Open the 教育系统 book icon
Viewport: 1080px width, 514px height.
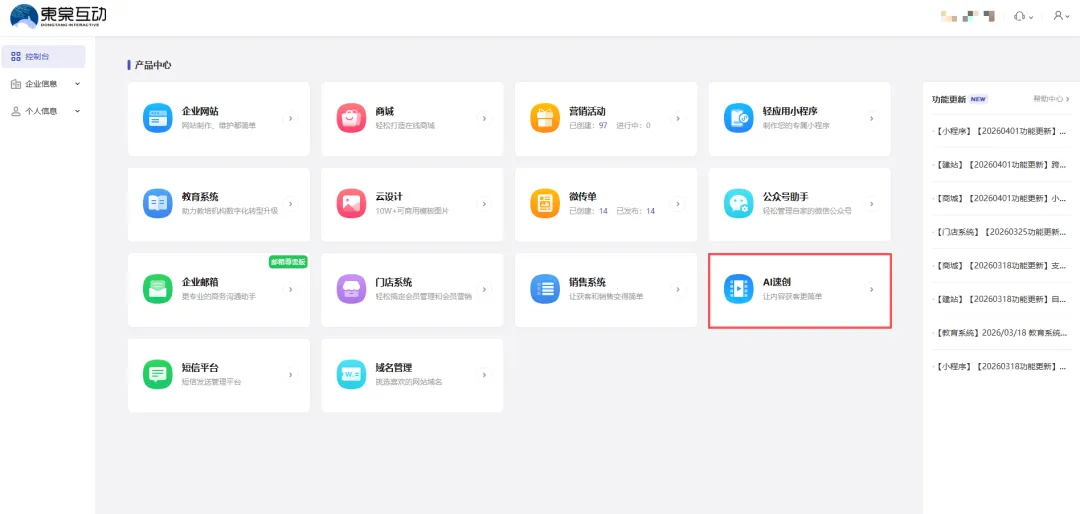pyautogui.click(x=158, y=204)
